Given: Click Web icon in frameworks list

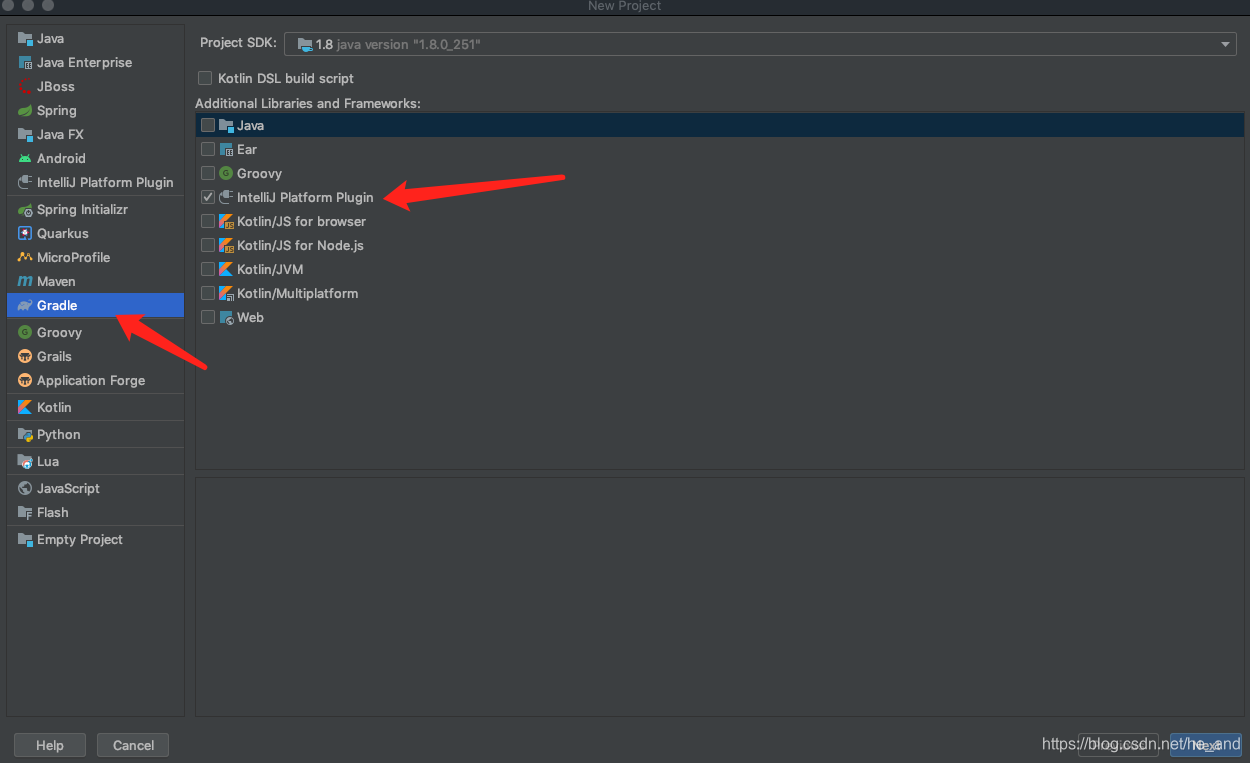Looking at the screenshot, I should 226,317.
